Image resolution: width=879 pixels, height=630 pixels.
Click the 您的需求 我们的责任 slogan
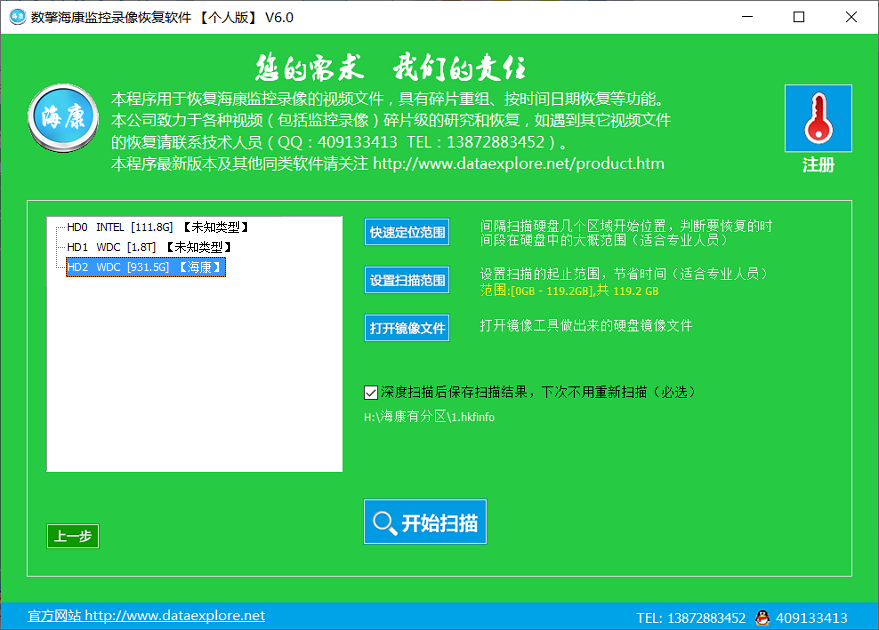click(x=390, y=68)
